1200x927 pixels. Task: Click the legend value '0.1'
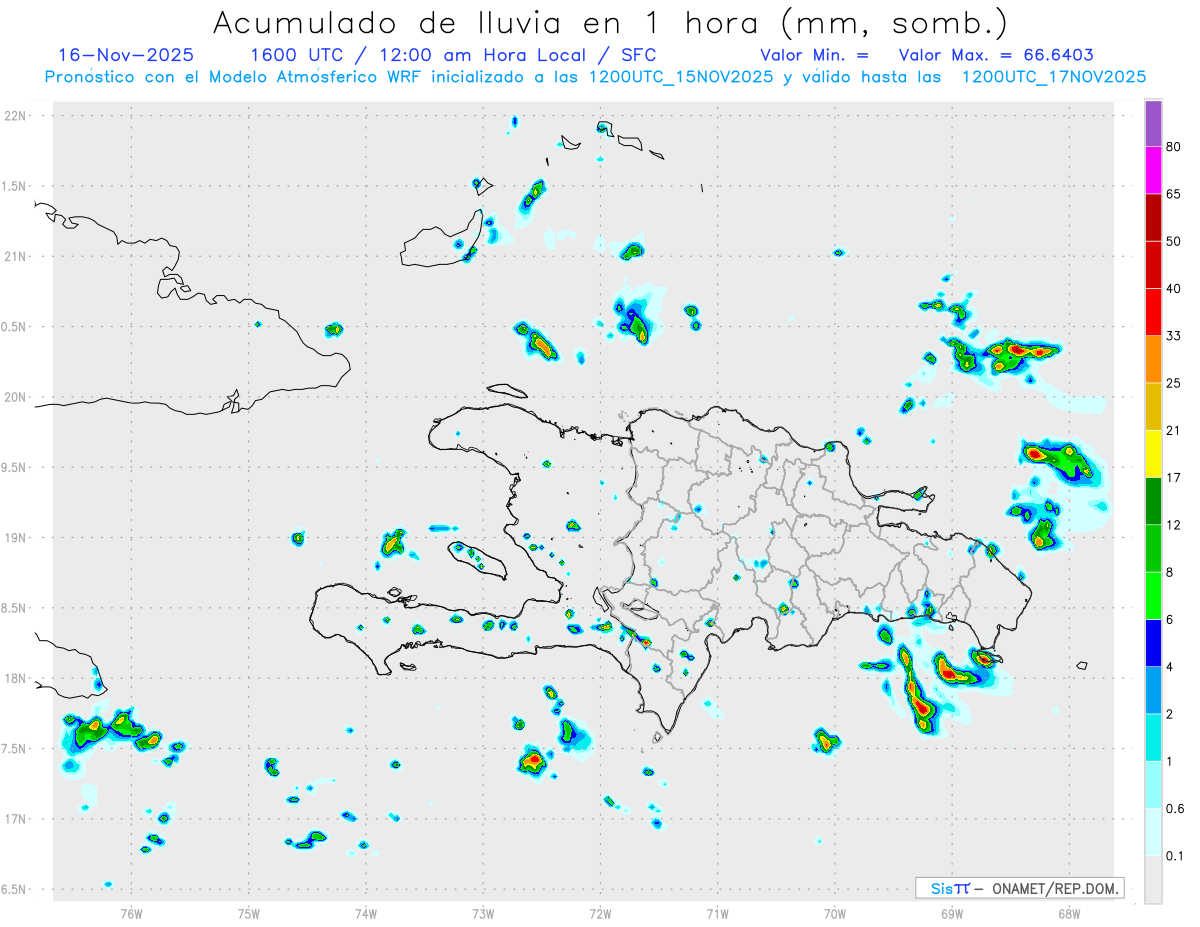1176,856
